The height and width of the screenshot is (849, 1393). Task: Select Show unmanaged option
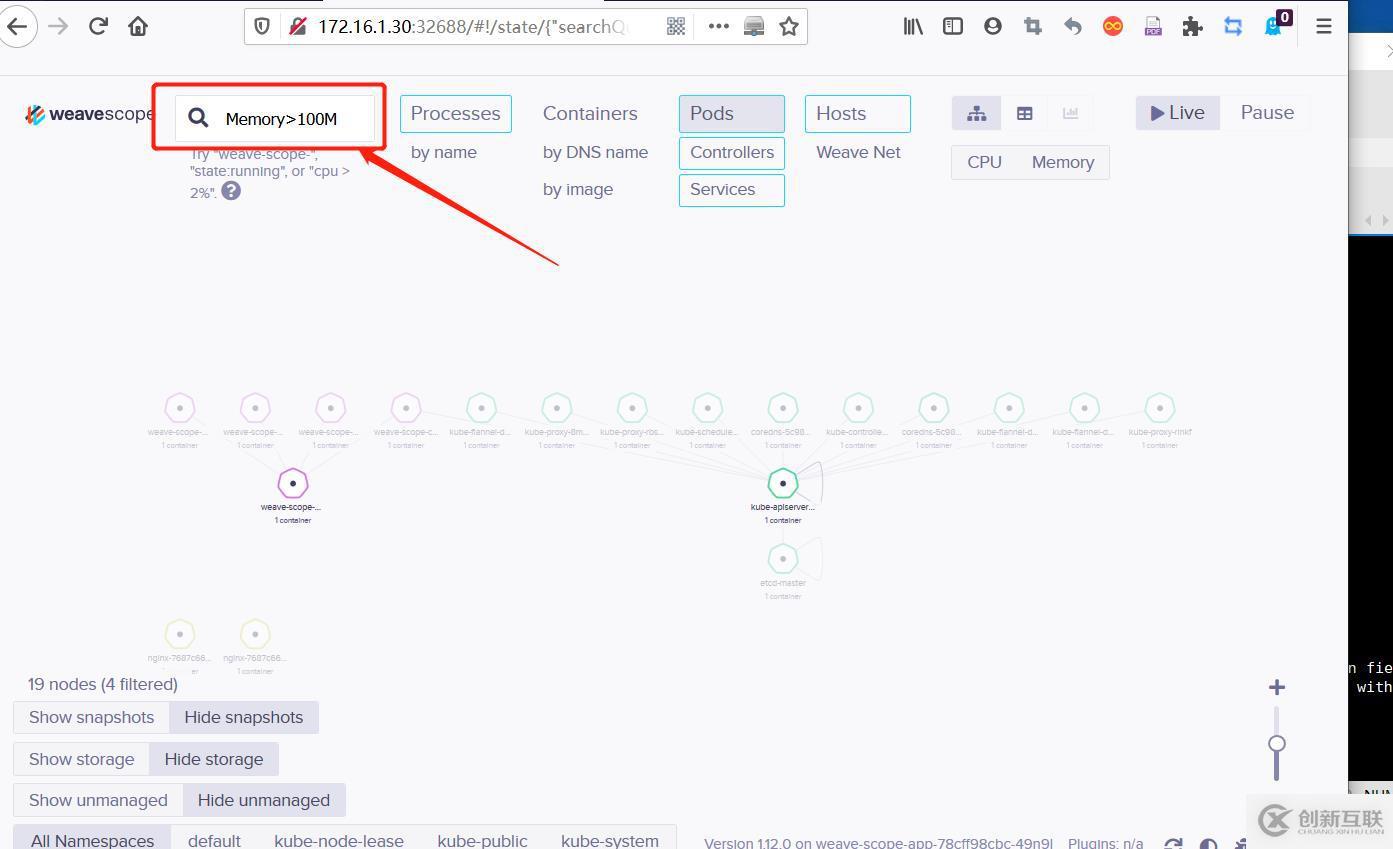(x=98, y=800)
